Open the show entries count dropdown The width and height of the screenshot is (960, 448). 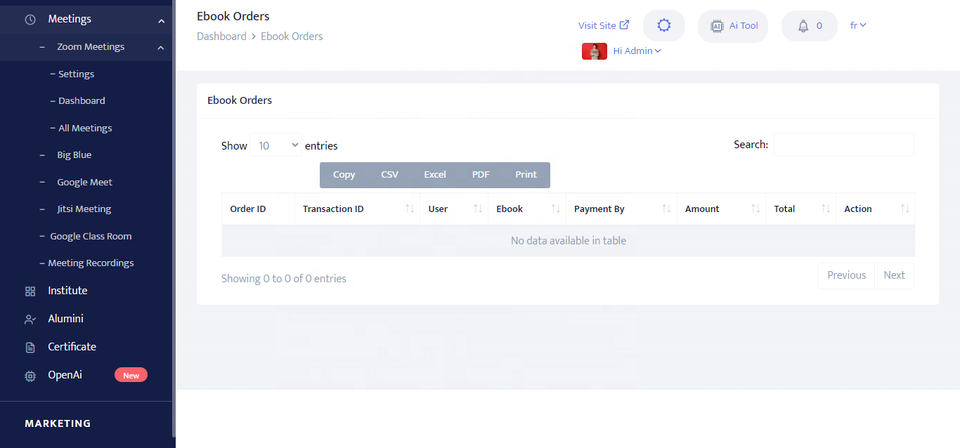tap(277, 146)
